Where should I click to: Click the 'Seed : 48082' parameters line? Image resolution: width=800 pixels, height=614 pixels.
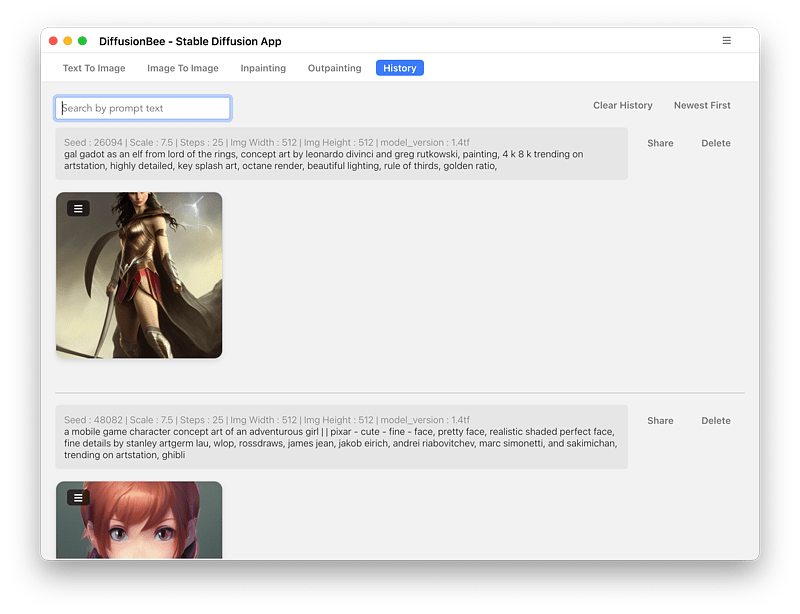(266, 420)
